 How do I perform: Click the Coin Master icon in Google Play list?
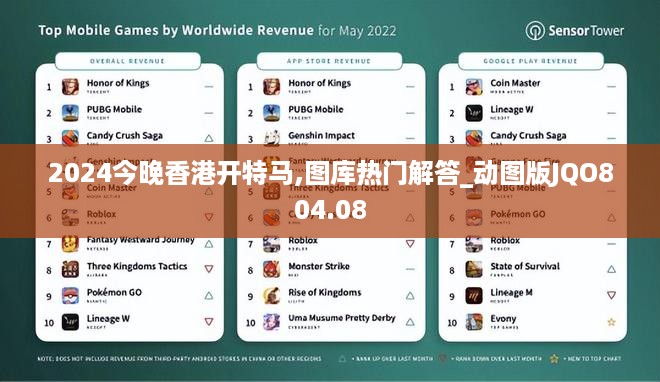click(474, 87)
